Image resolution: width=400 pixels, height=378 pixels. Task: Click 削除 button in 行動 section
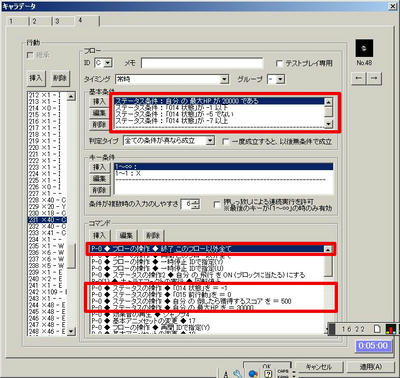pyautogui.click(x=59, y=78)
